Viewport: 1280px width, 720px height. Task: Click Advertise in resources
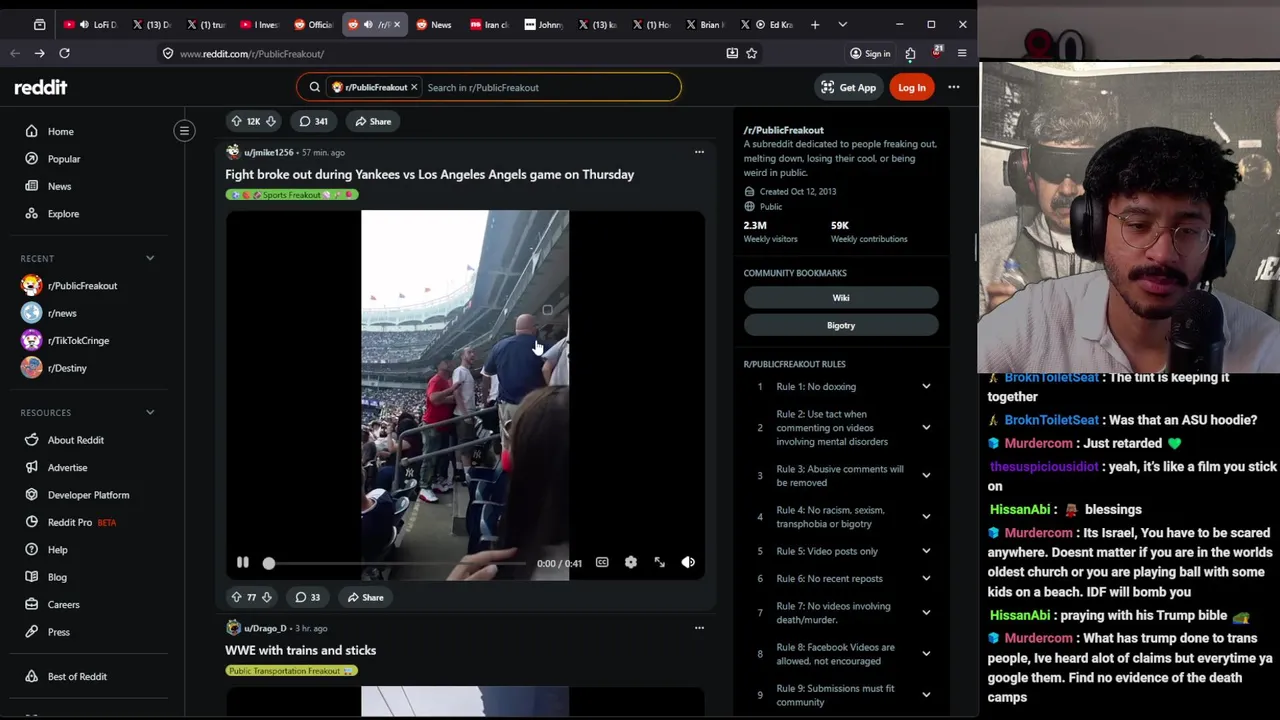[x=67, y=467]
